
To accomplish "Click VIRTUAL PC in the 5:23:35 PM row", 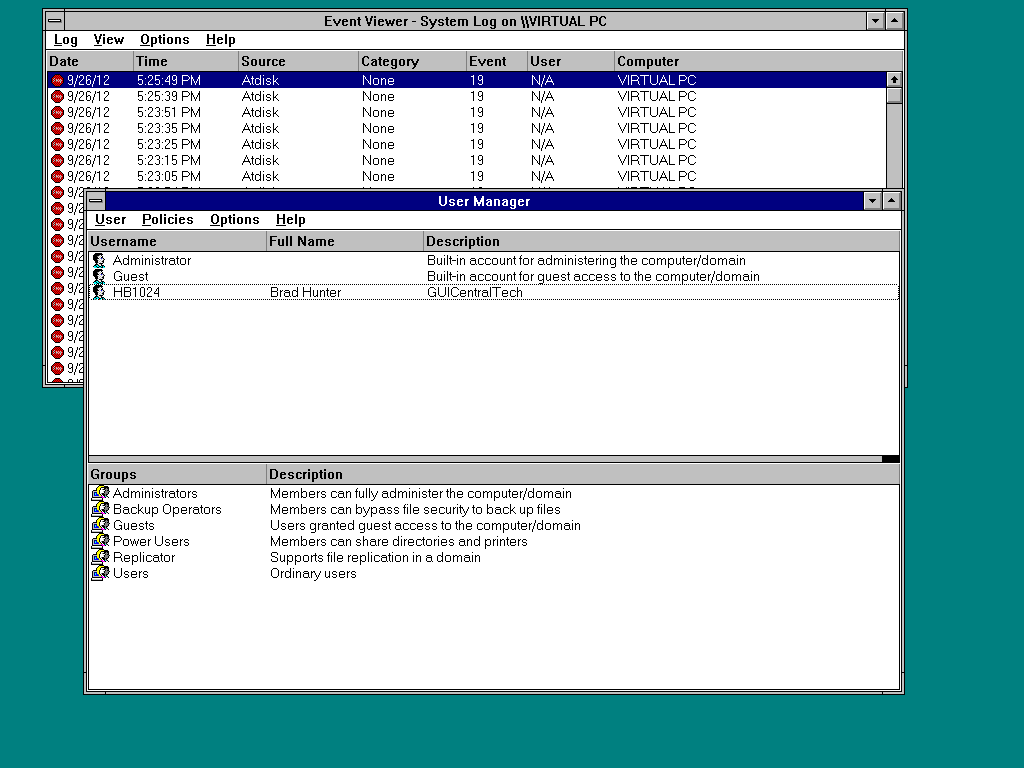I will click(x=657, y=129).
